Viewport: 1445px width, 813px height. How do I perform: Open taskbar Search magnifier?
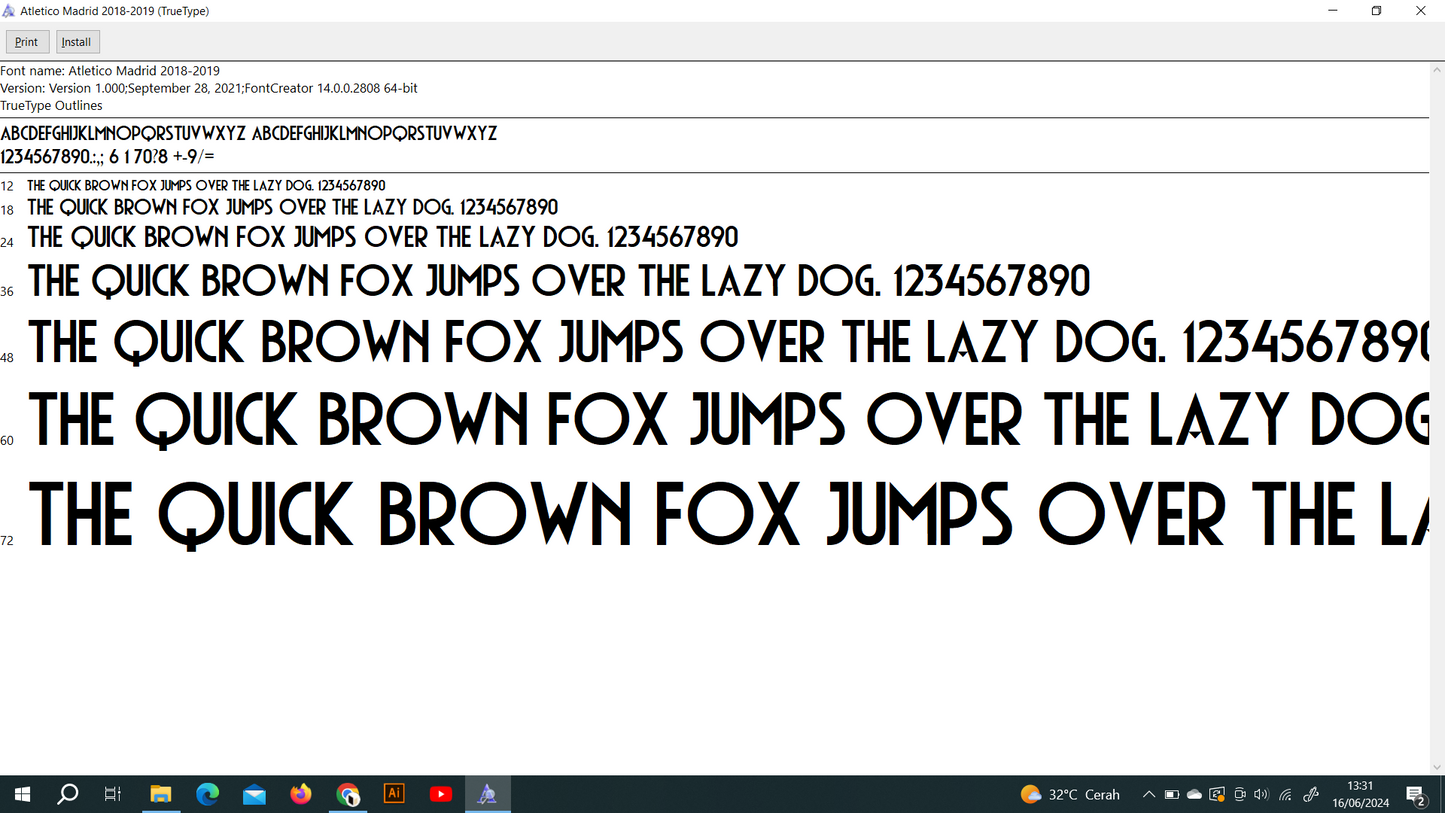pos(67,794)
